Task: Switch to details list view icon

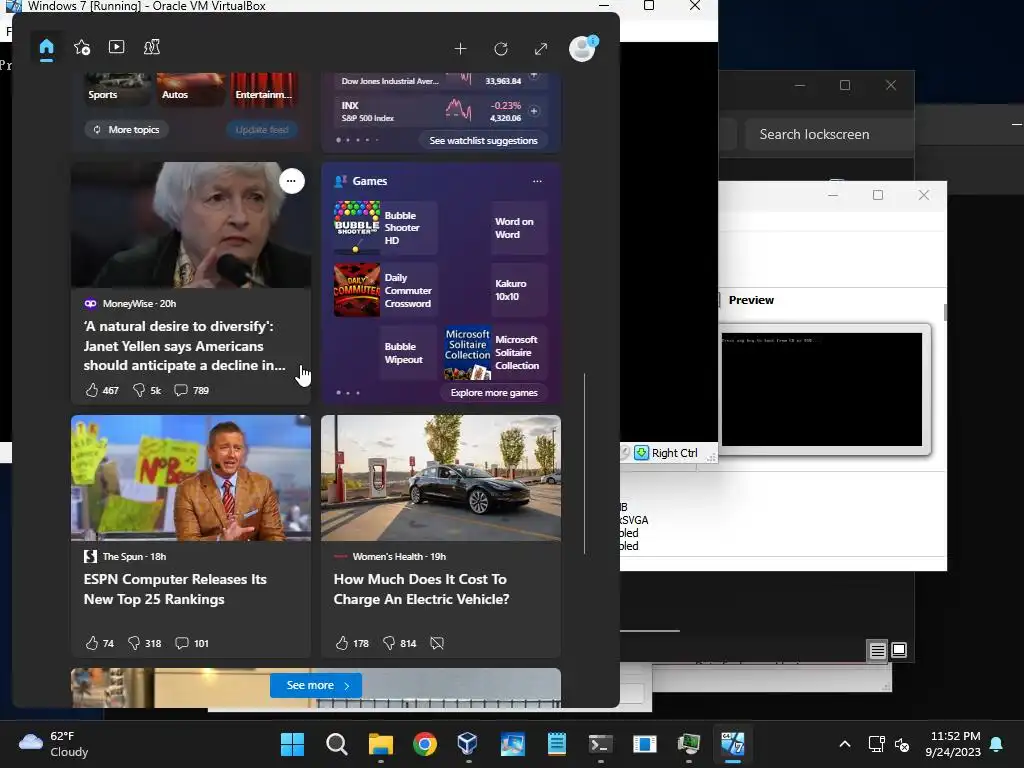Action: tap(877, 650)
